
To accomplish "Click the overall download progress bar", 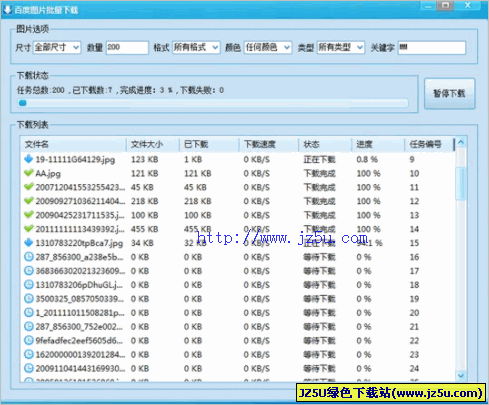I will pos(213,103).
